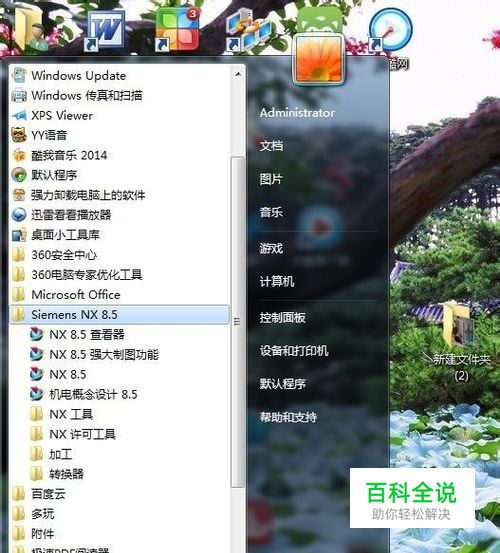
Task: Open 计算机 from Start menu
Action: point(277,281)
